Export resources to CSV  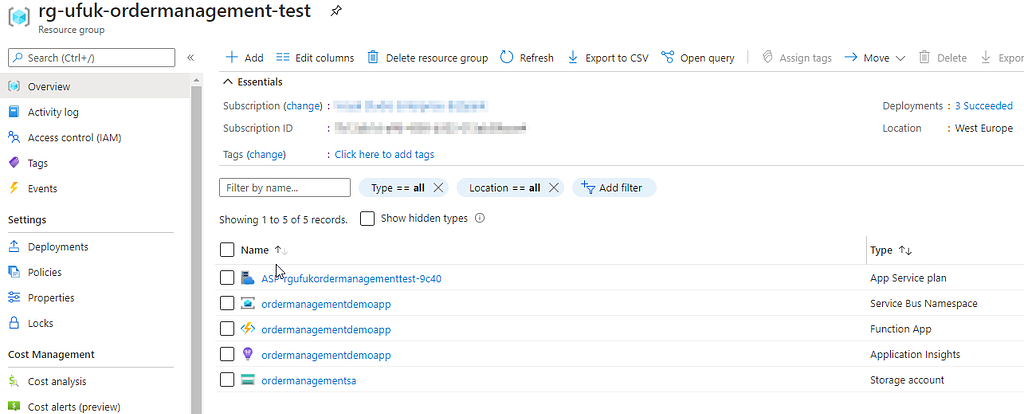607,57
